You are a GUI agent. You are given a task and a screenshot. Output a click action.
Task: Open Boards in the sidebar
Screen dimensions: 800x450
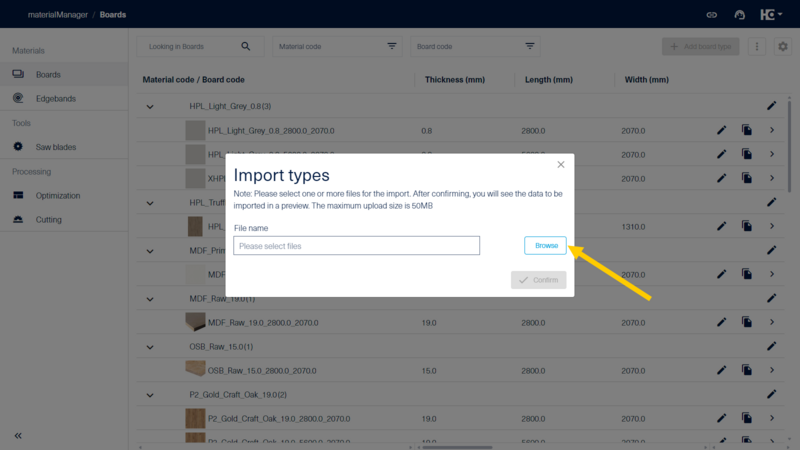point(64,74)
